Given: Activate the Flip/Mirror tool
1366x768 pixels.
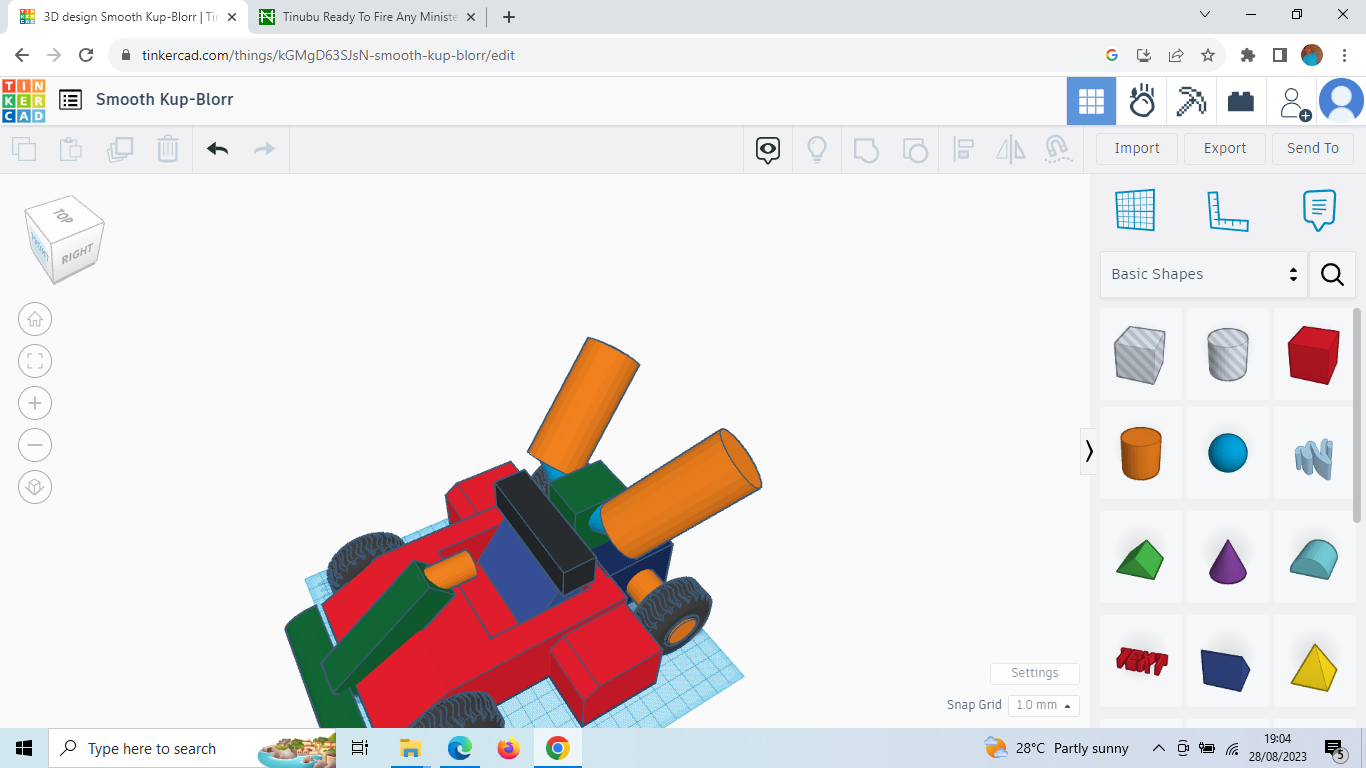Looking at the screenshot, I should click(x=1010, y=148).
